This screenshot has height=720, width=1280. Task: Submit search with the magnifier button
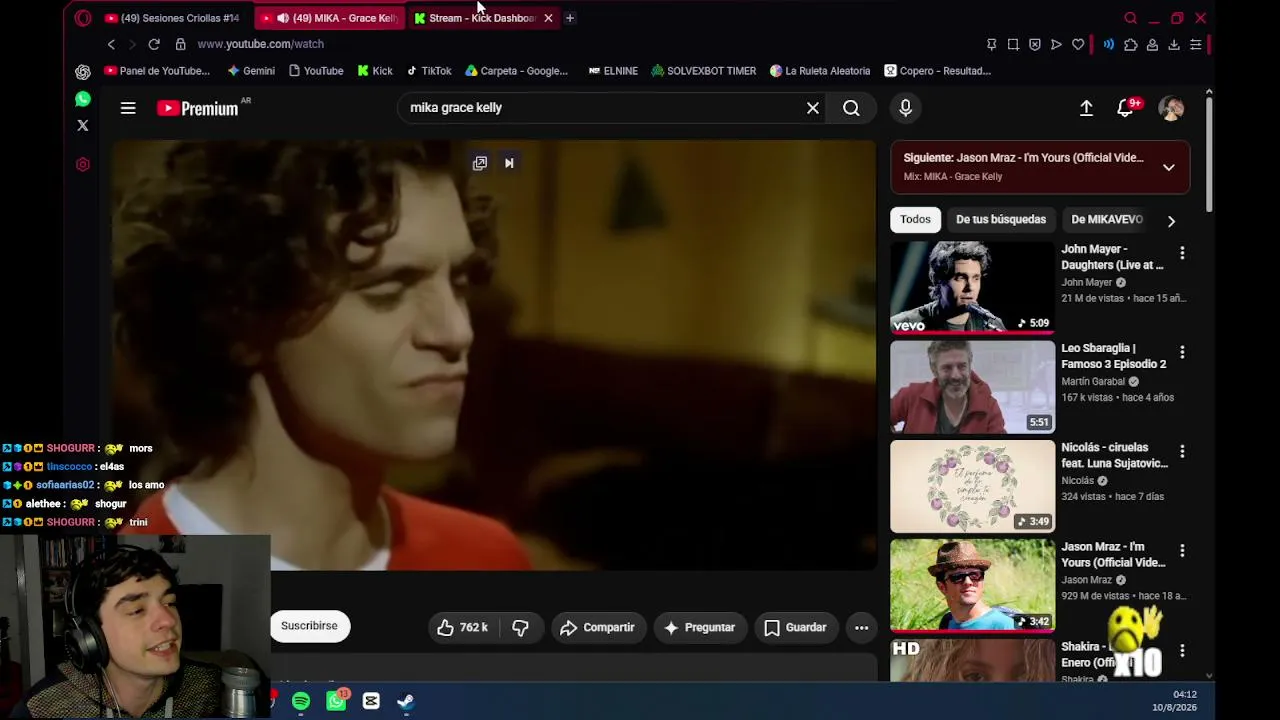(851, 108)
